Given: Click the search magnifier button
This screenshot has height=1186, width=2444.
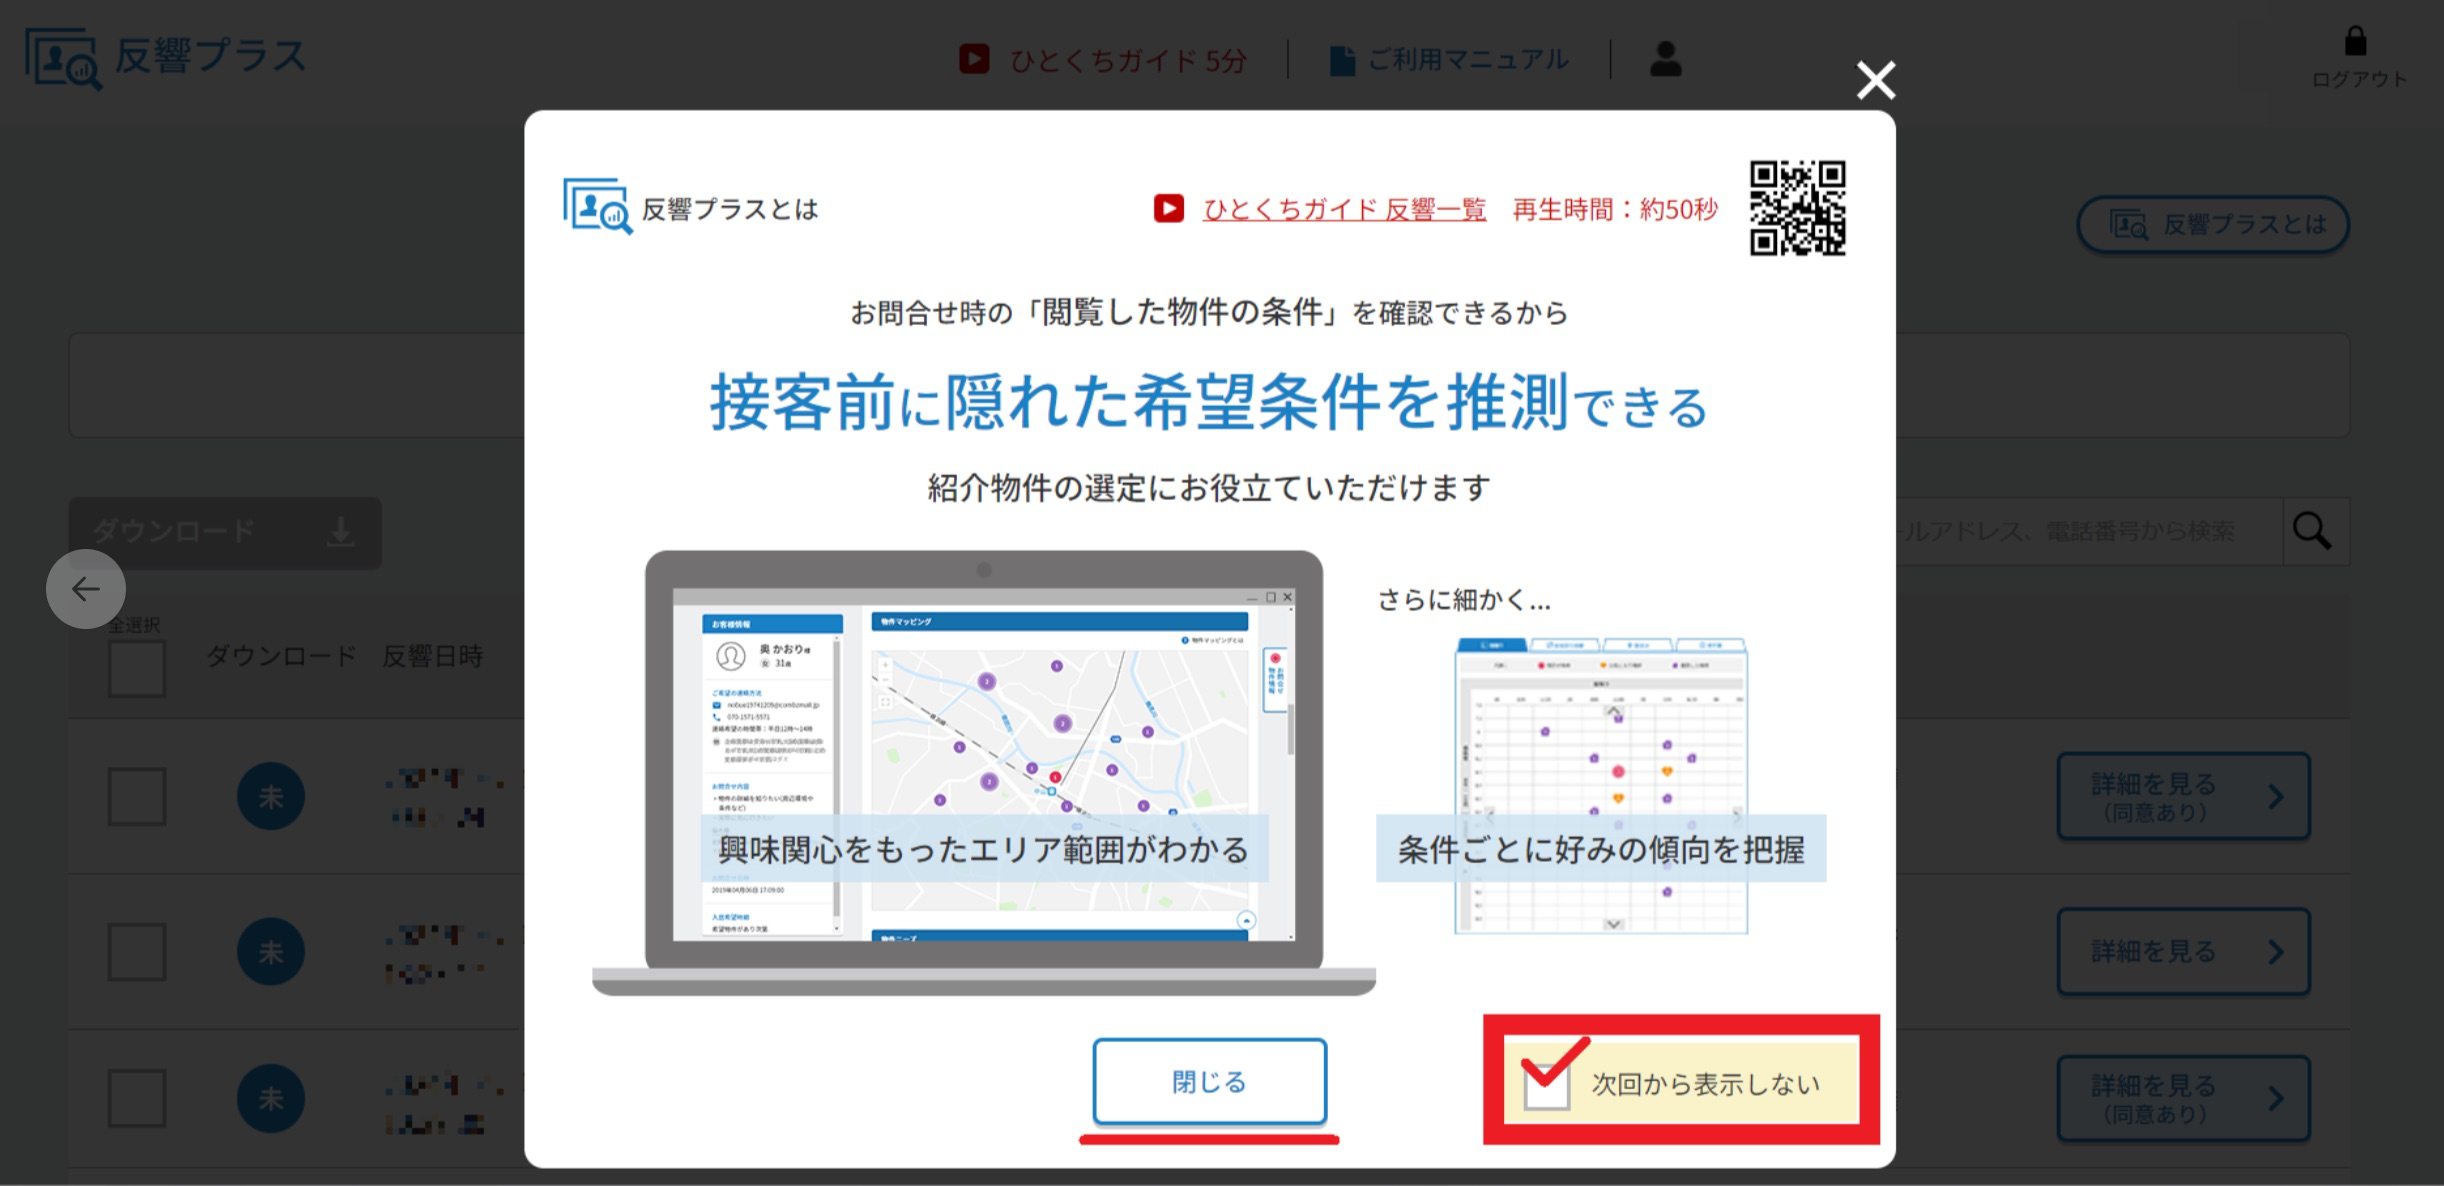Looking at the screenshot, I should click(2314, 532).
